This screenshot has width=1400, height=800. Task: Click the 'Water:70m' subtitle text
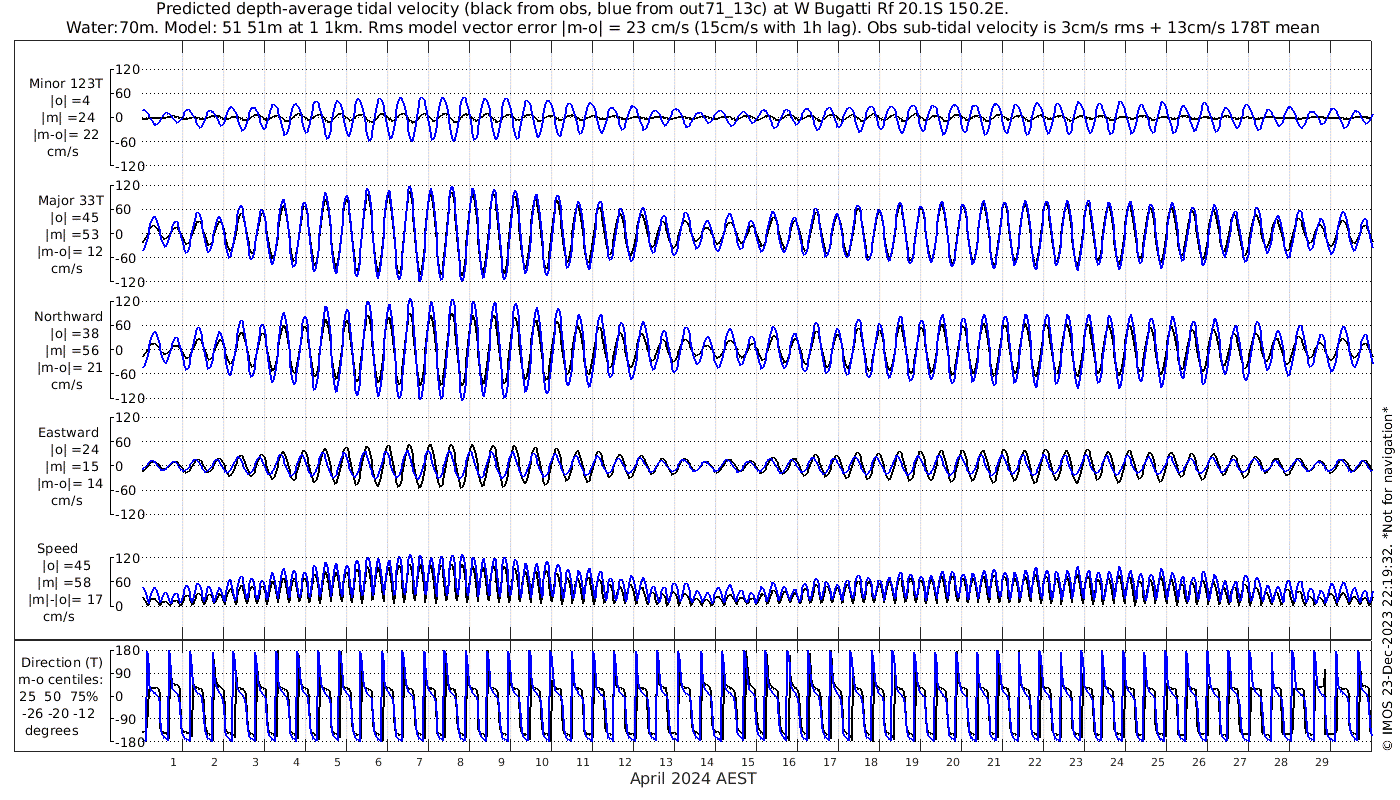coord(111,28)
